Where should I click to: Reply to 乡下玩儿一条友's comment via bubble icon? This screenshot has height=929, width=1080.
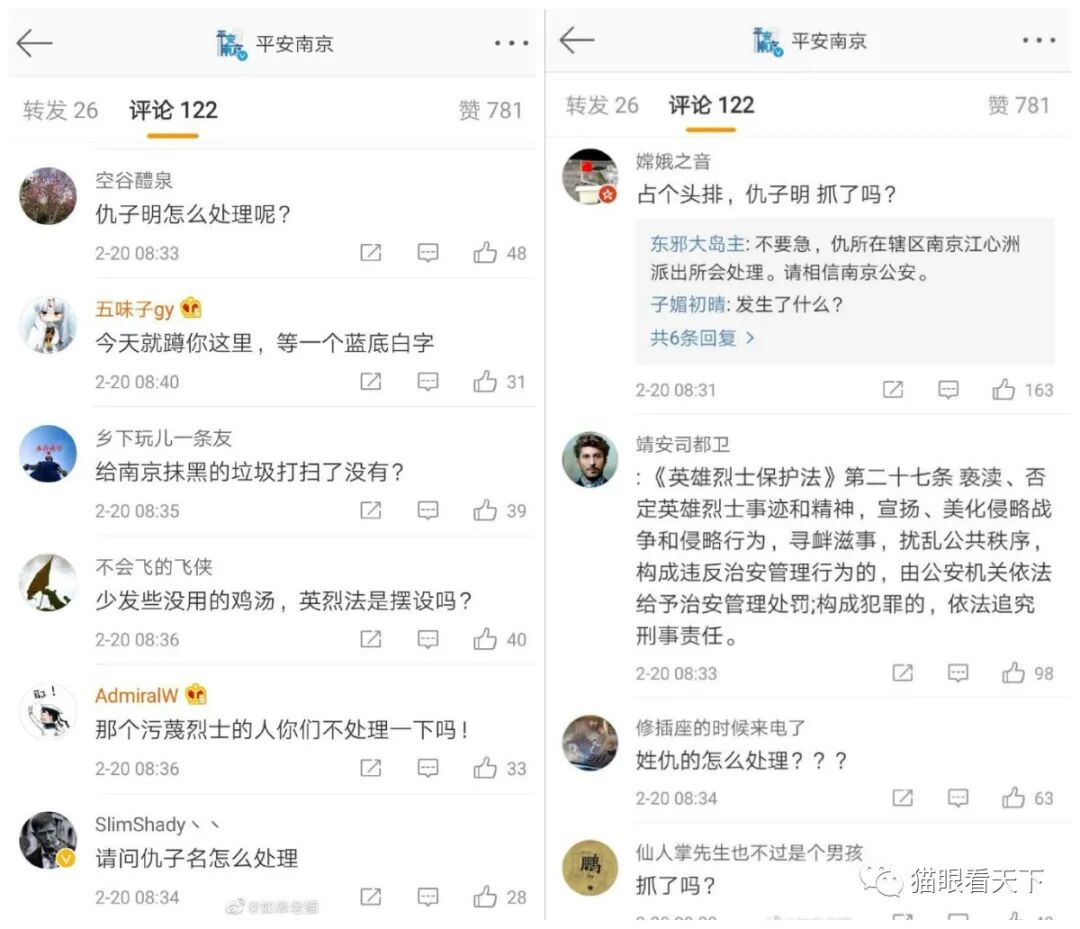428,510
